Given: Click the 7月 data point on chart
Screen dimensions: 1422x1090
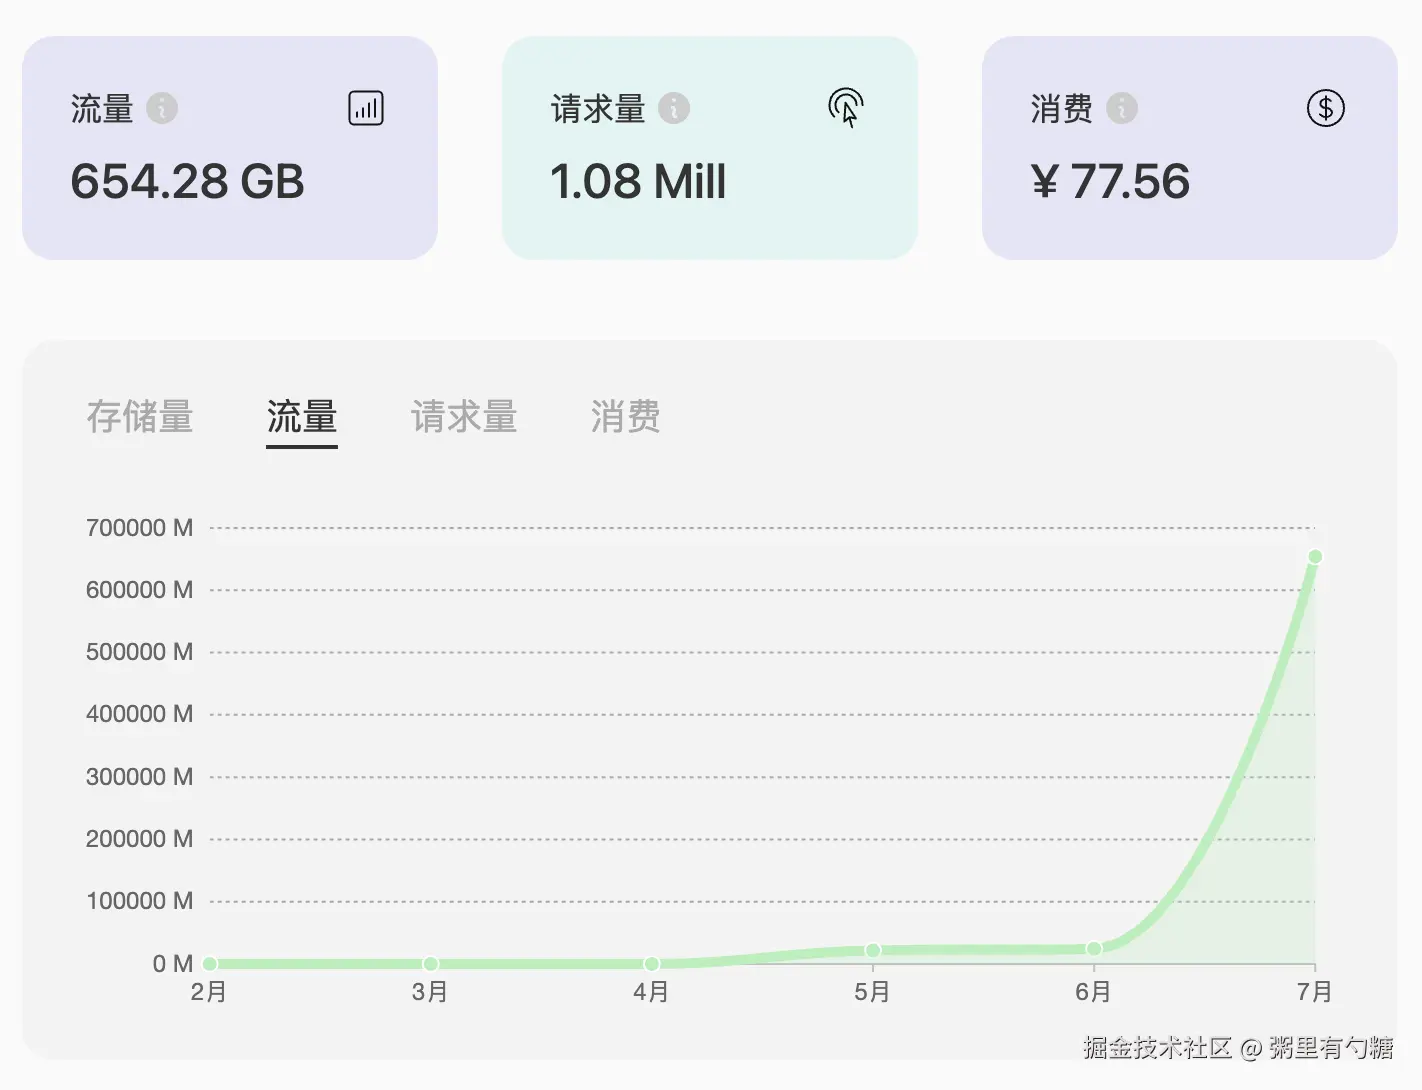Looking at the screenshot, I should point(1315,557).
